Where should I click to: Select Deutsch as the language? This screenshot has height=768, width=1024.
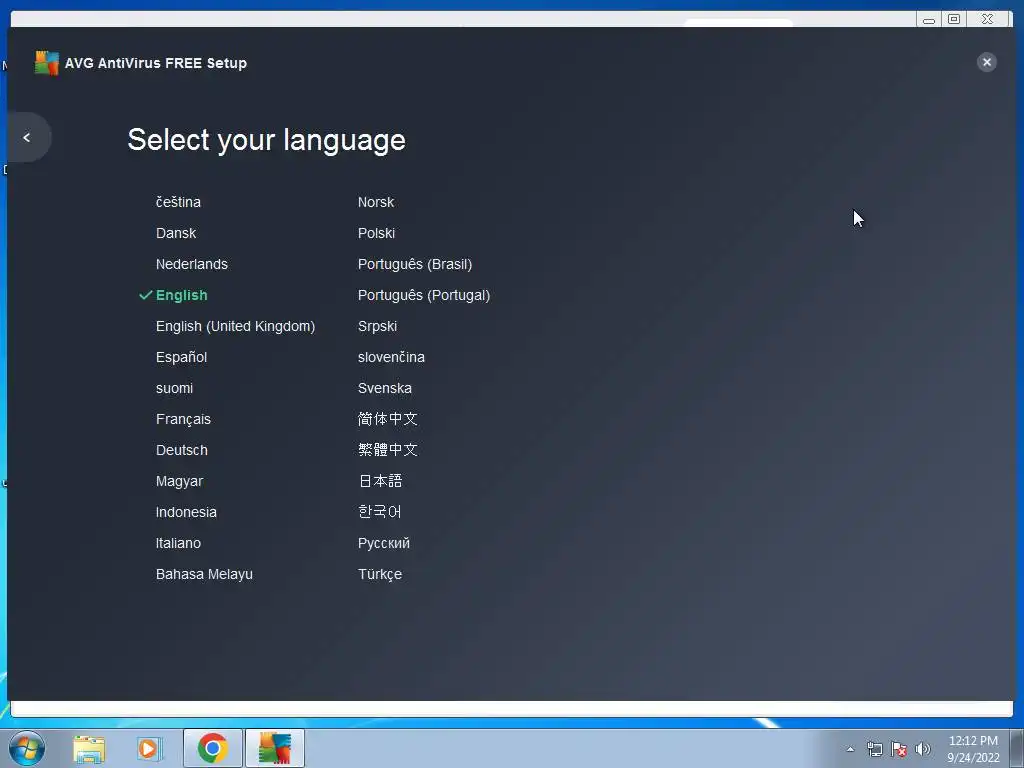(x=182, y=451)
